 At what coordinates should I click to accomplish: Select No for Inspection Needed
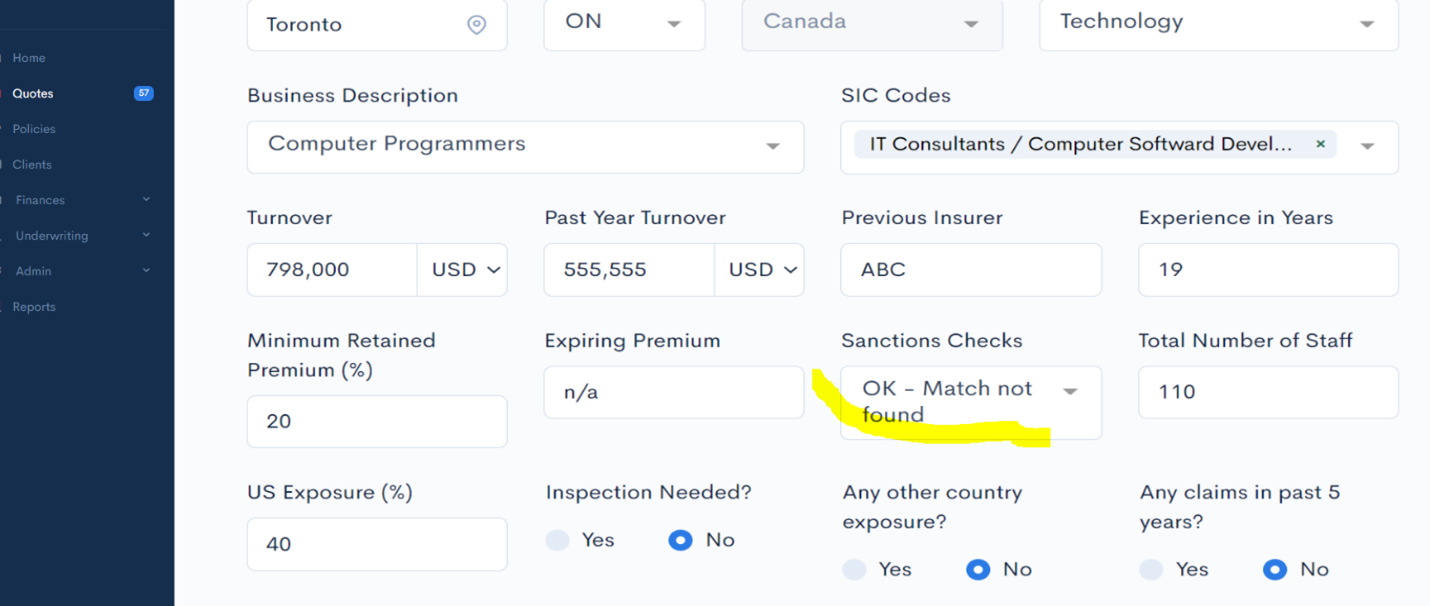point(680,540)
